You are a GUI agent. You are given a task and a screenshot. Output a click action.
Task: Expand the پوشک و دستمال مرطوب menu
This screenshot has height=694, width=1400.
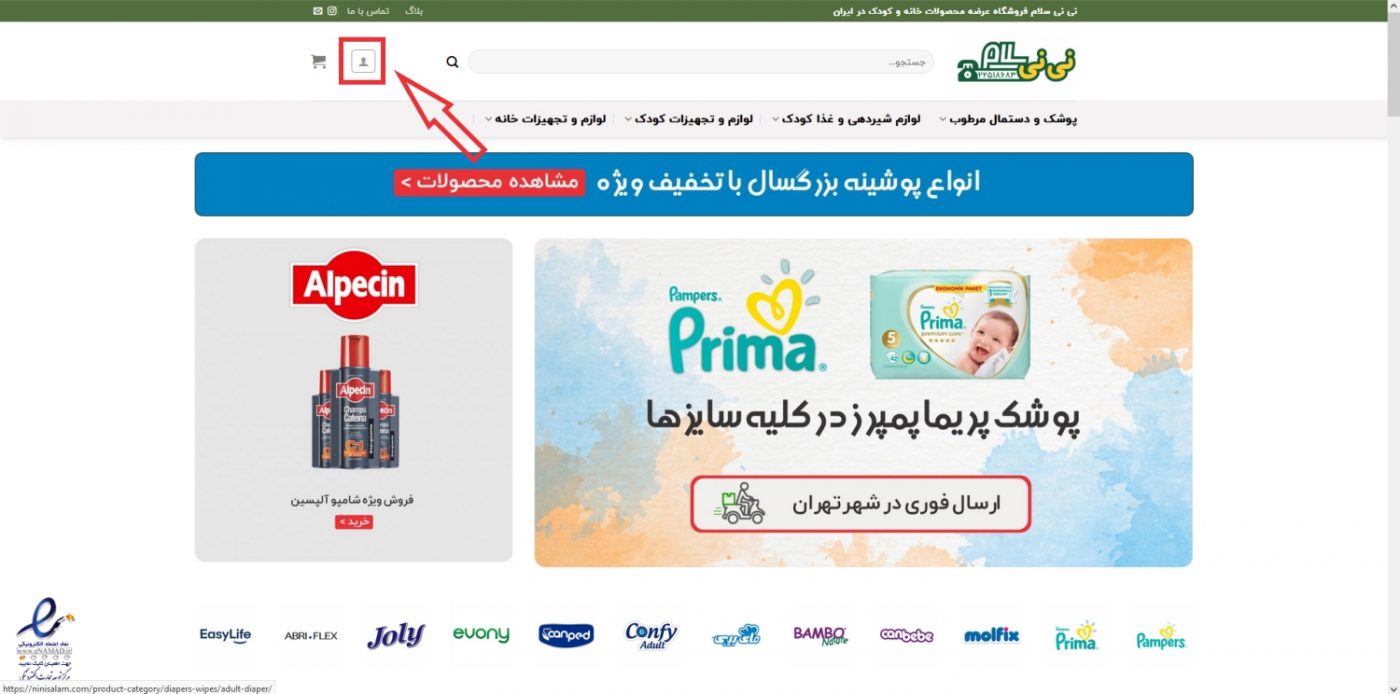tap(1008, 119)
